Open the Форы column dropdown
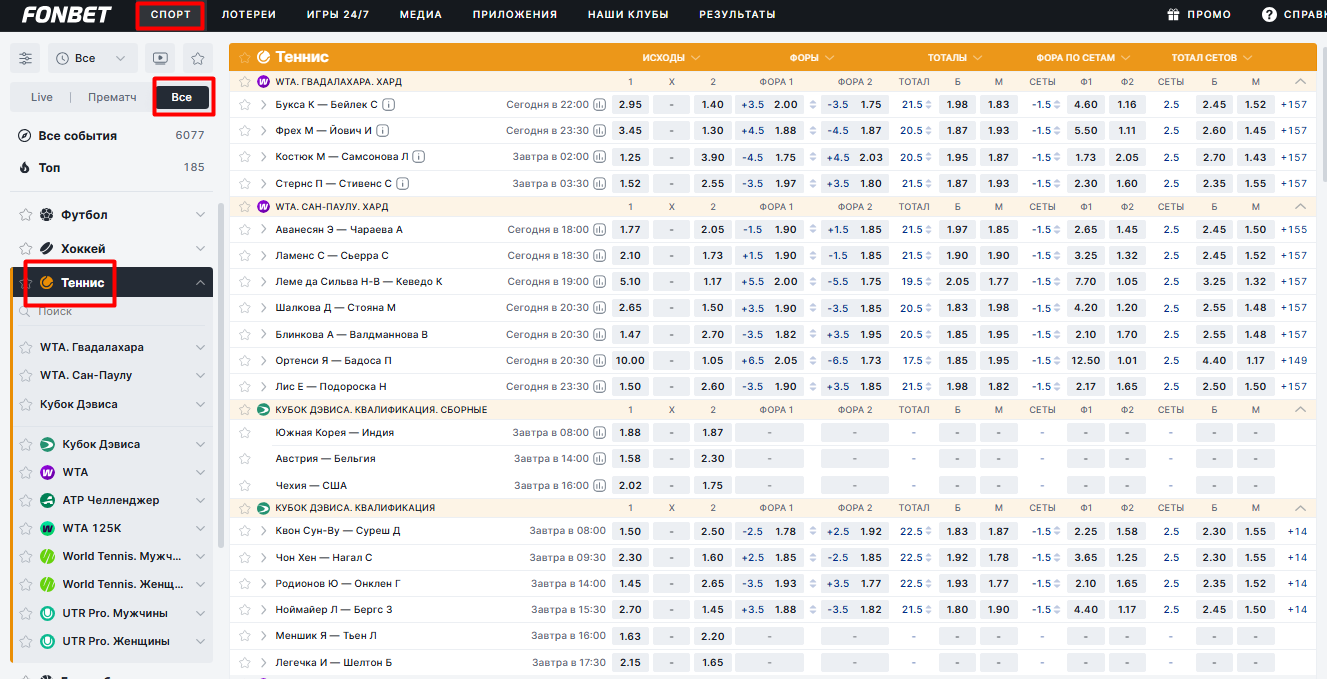Viewport: 1327px width, 679px height. tap(811, 57)
